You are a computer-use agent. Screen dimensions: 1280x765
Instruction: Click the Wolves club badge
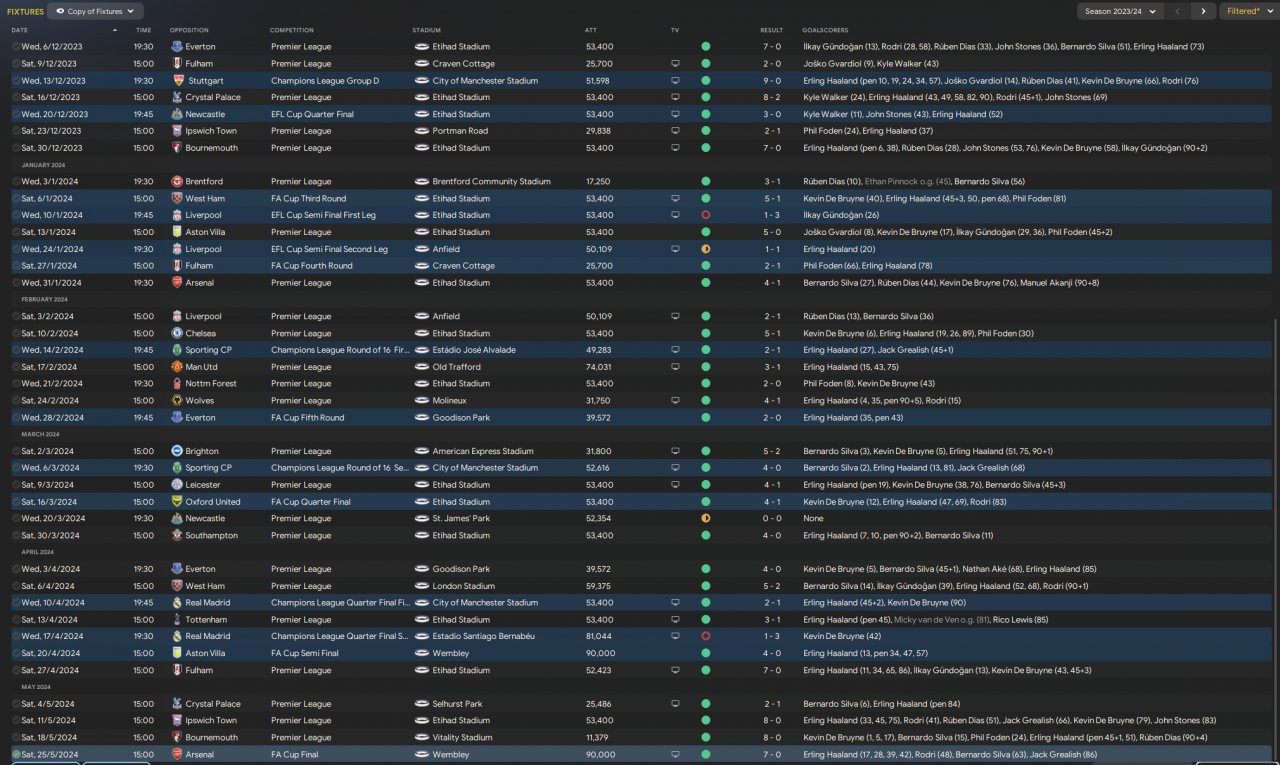click(177, 401)
